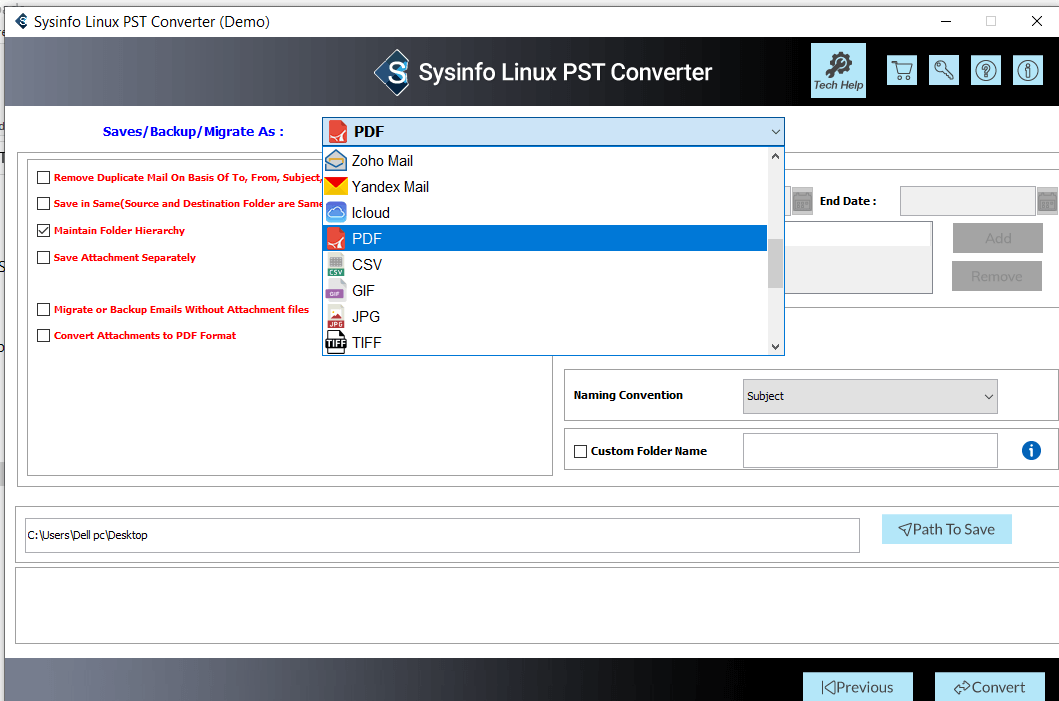The height and width of the screenshot is (701, 1059).
Task: Click the Path To Save button
Action: [x=946, y=529]
